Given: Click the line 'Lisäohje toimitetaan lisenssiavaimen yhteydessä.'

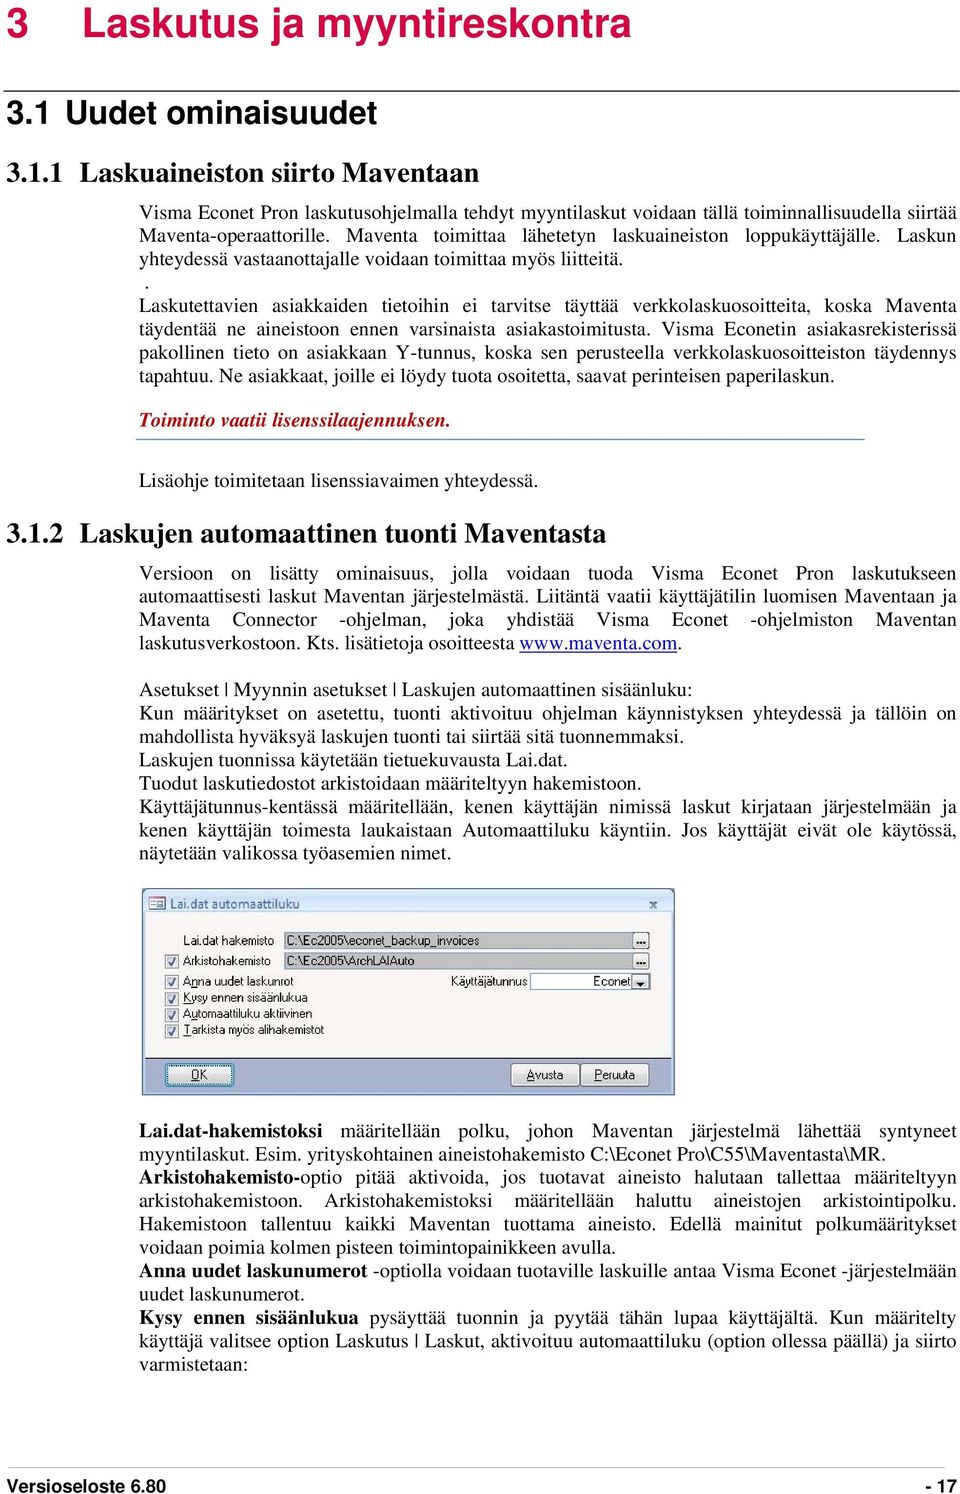Looking at the screenshot, I should 339,481.
